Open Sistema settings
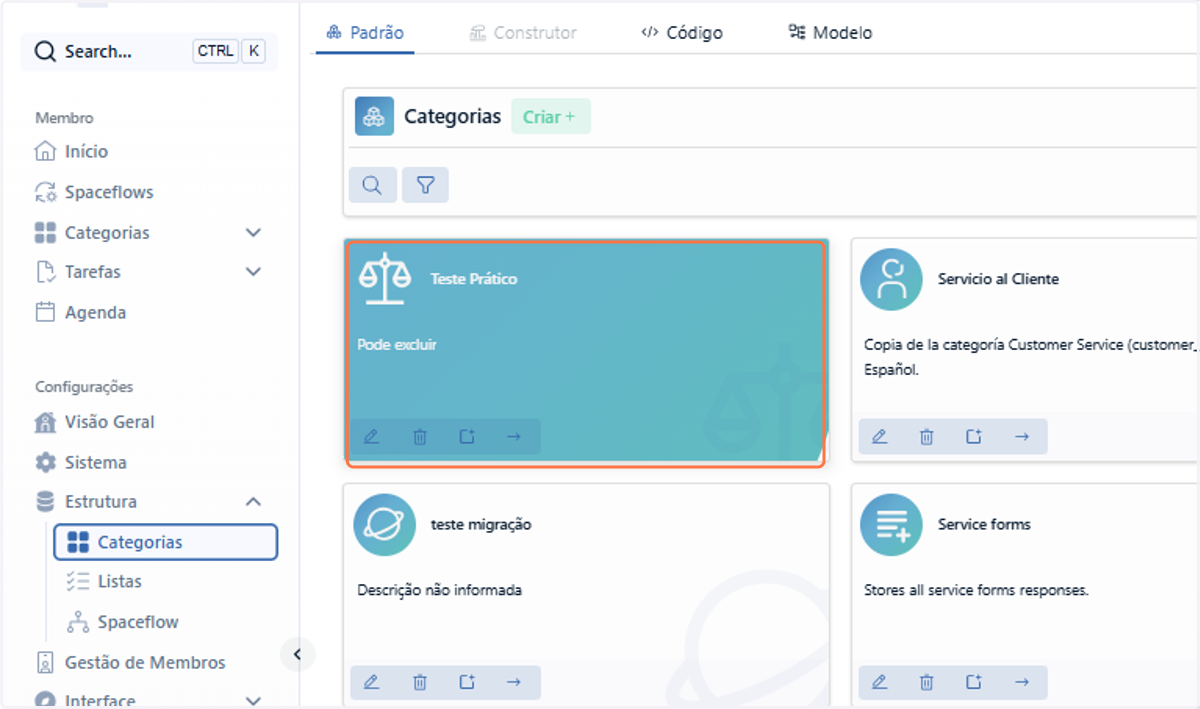The height and width of the screenshot is (709, 1200). (x=81, y=462)
